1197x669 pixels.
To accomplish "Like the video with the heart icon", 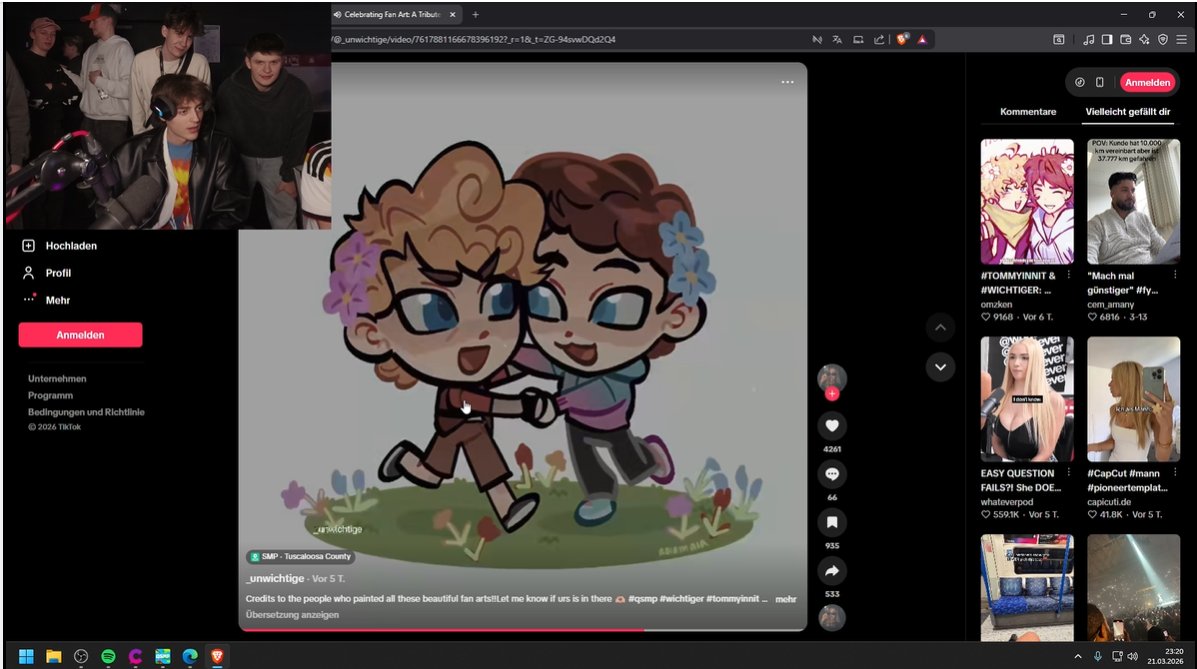I will point(832,426).
